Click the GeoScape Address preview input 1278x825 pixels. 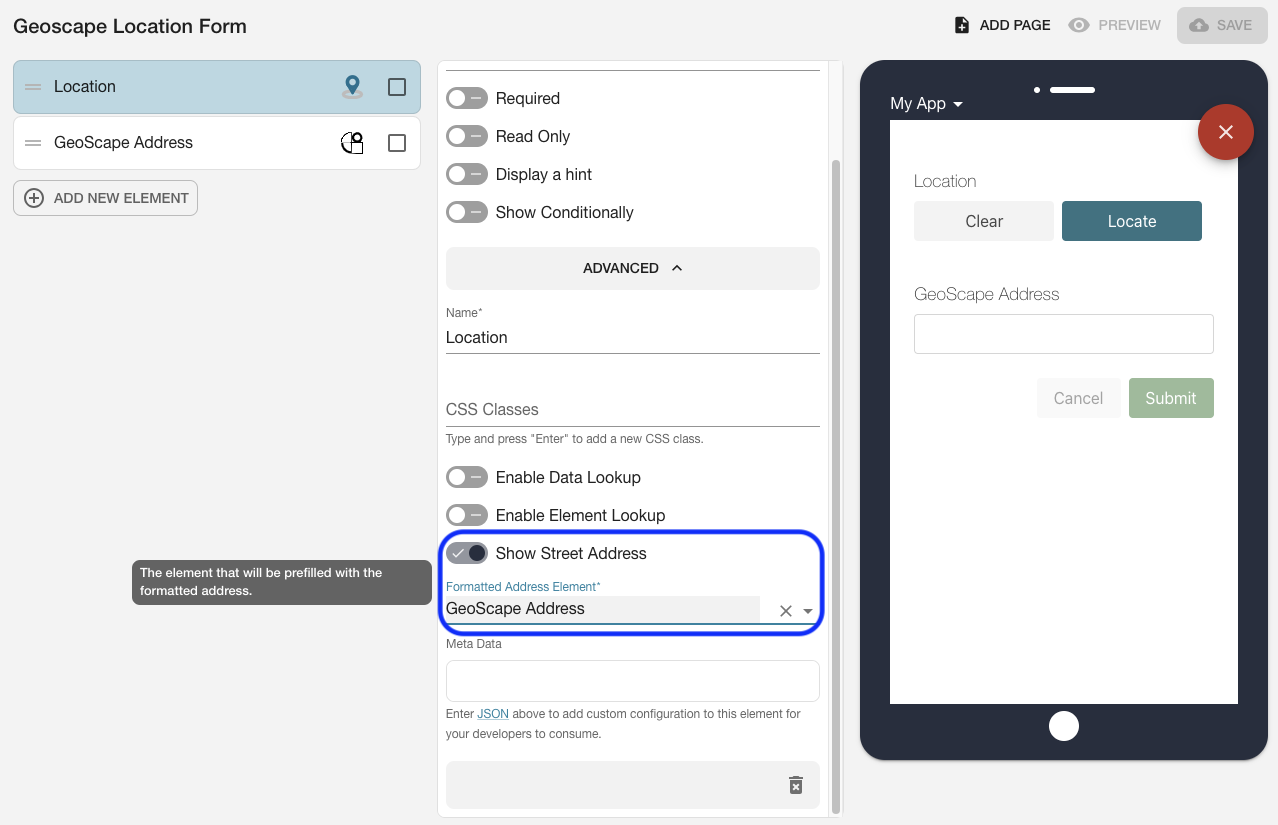(x=1064, y=334)
